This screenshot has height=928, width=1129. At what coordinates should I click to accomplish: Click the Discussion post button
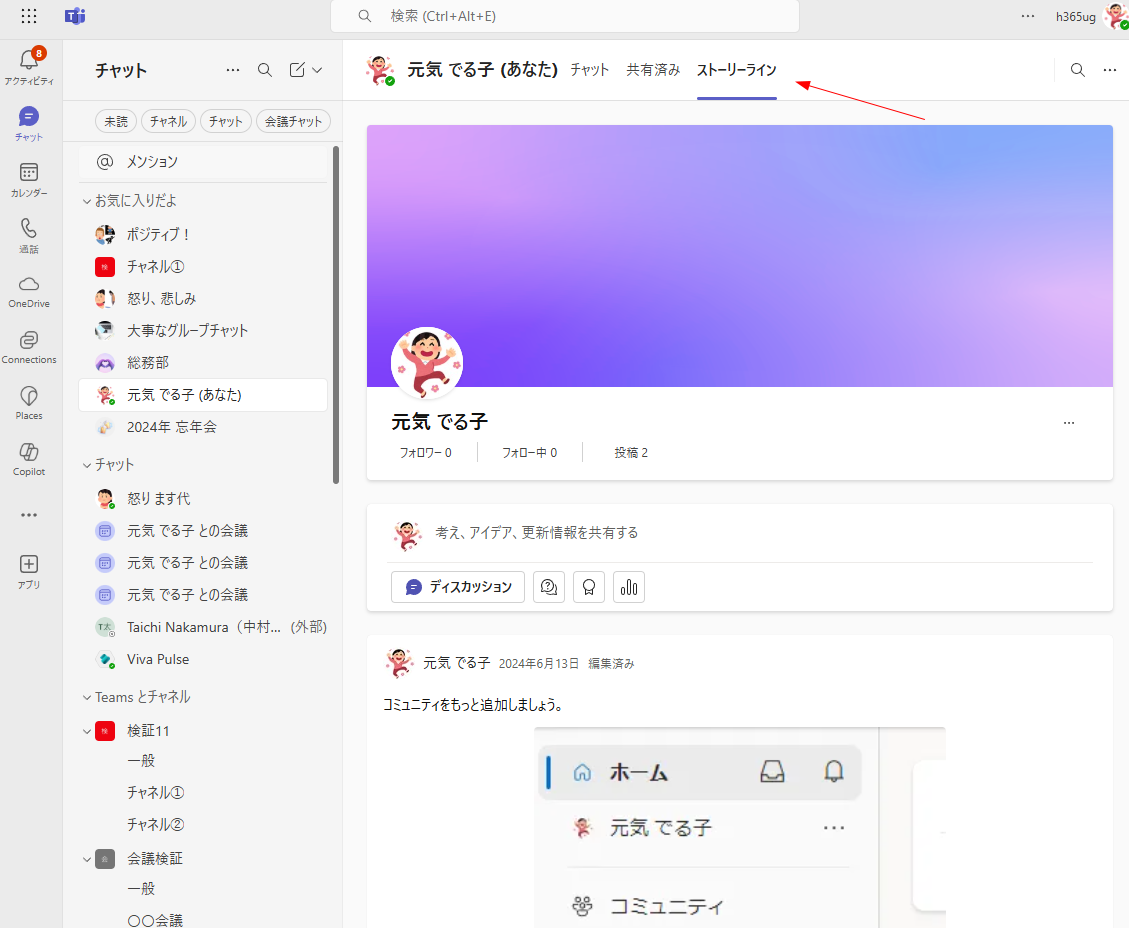pos(458,587)
